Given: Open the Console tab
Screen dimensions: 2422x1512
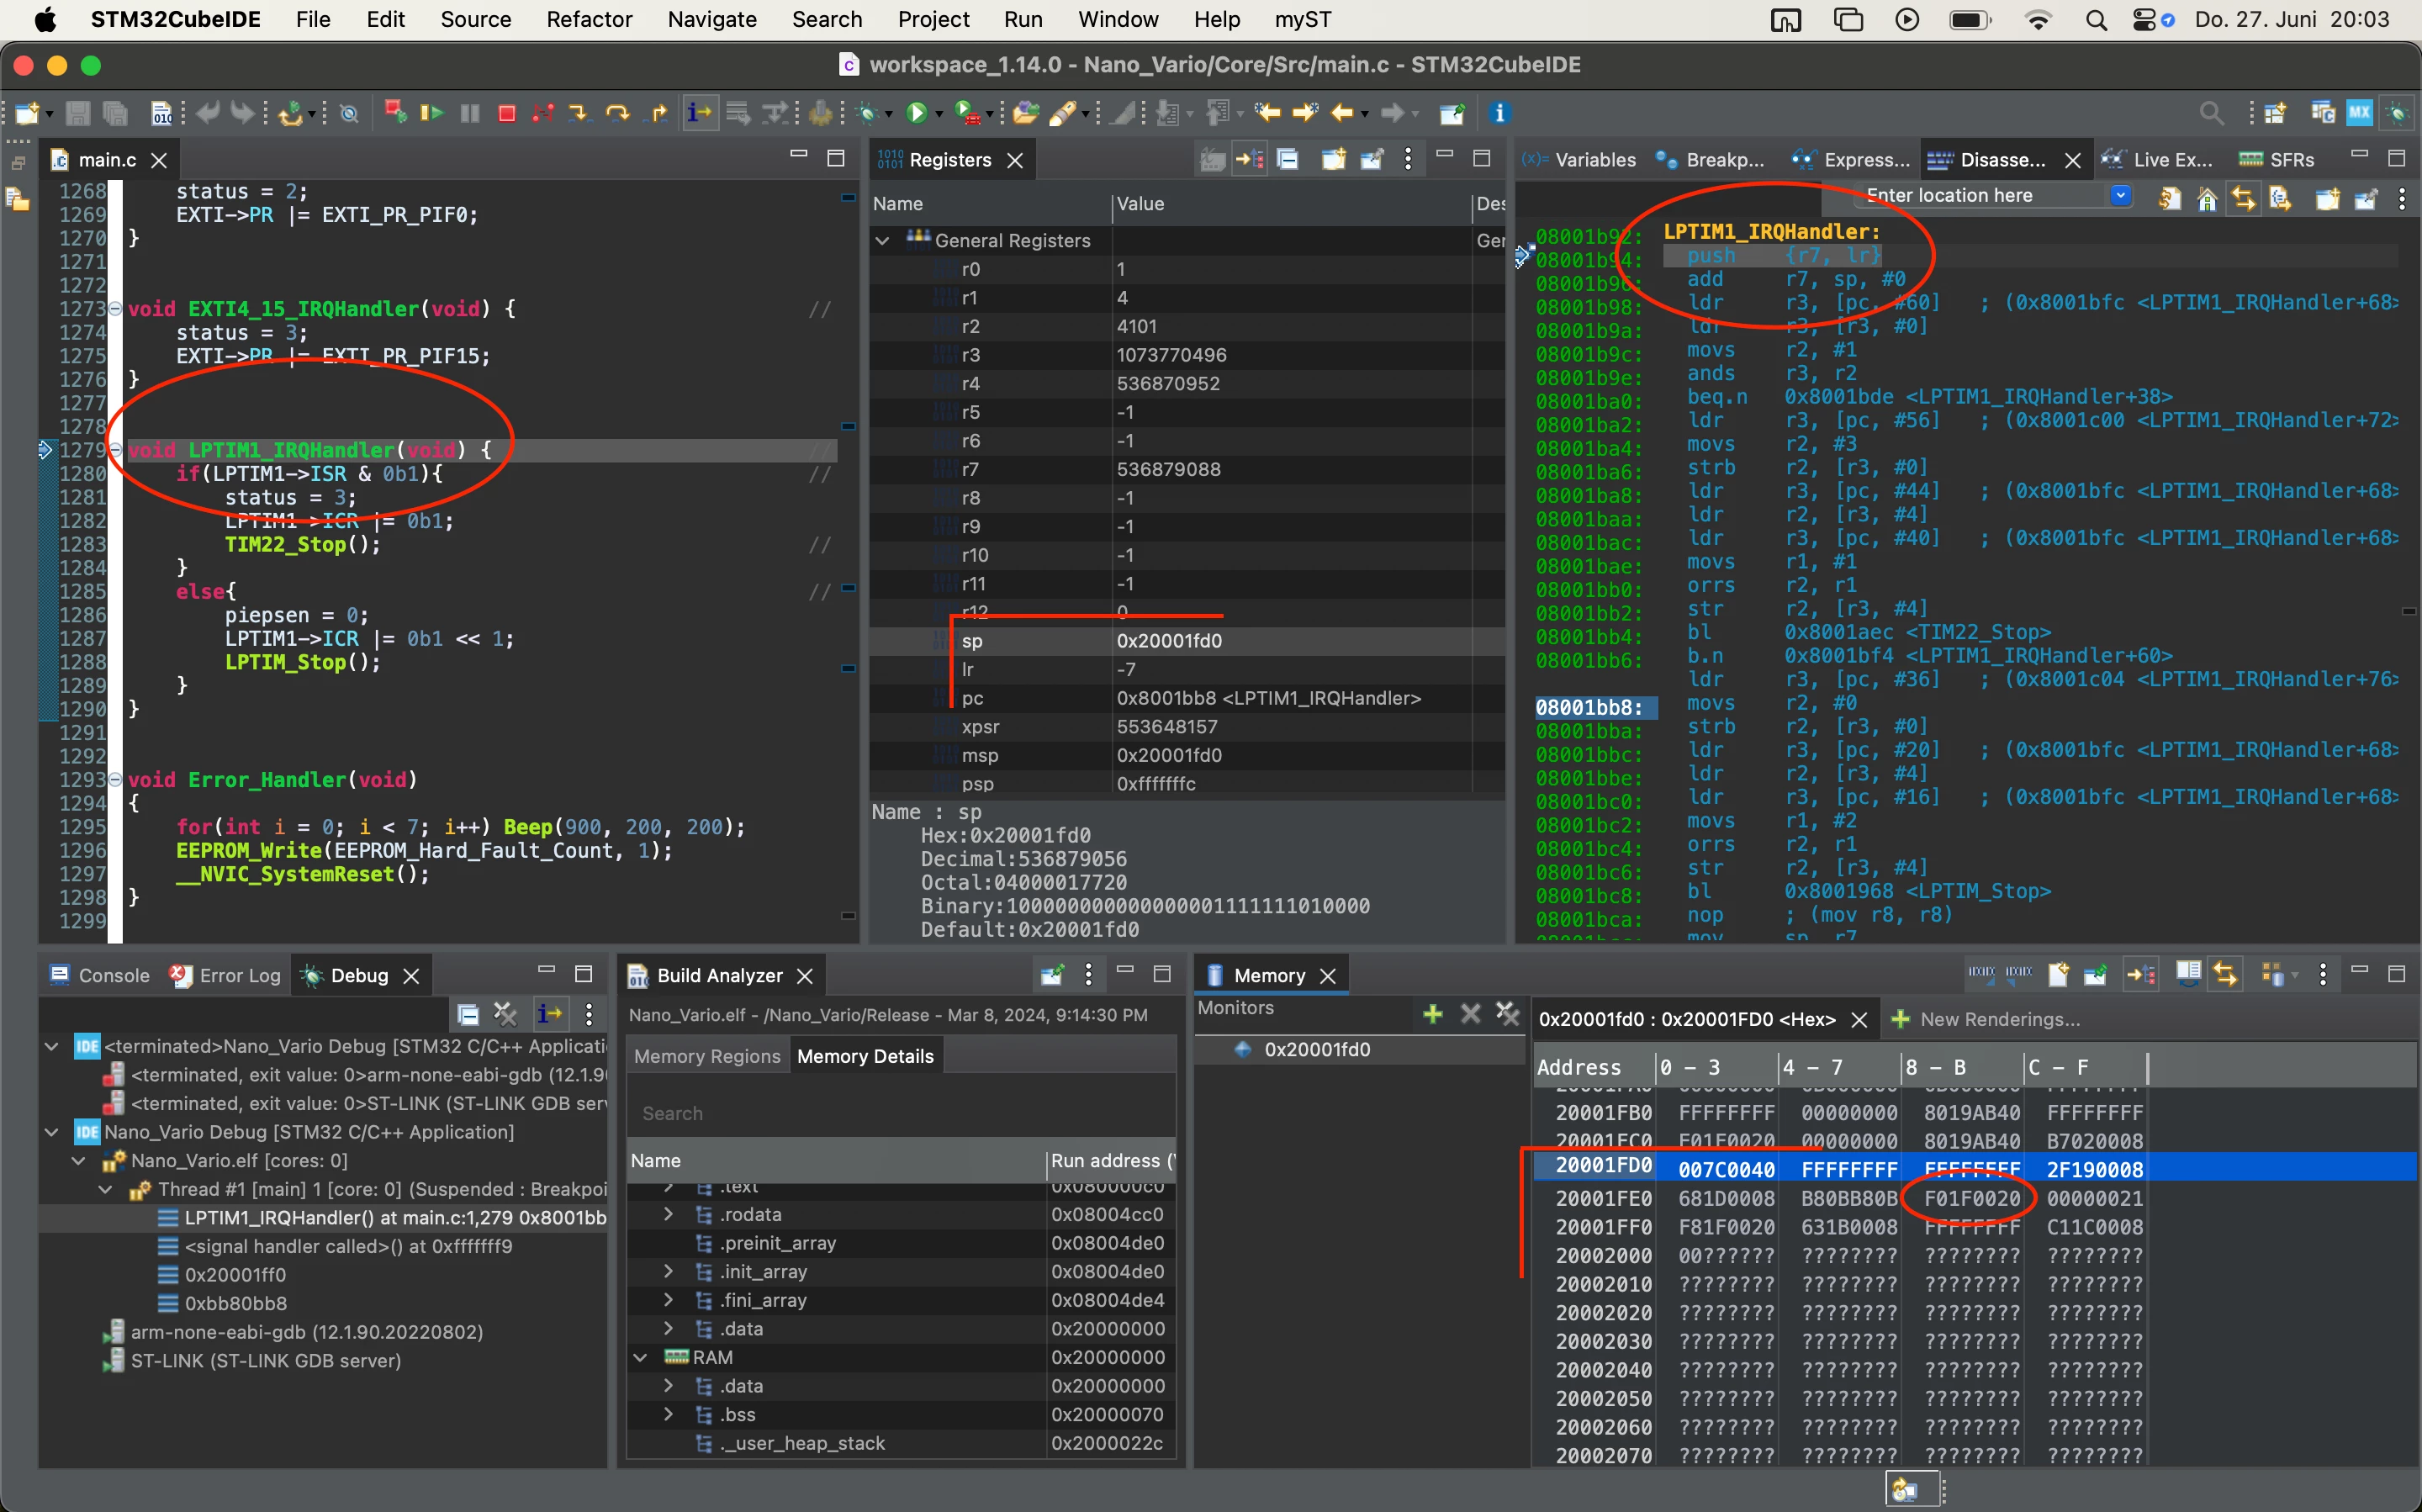Looking at the screenshot, I should pos(99,975).
